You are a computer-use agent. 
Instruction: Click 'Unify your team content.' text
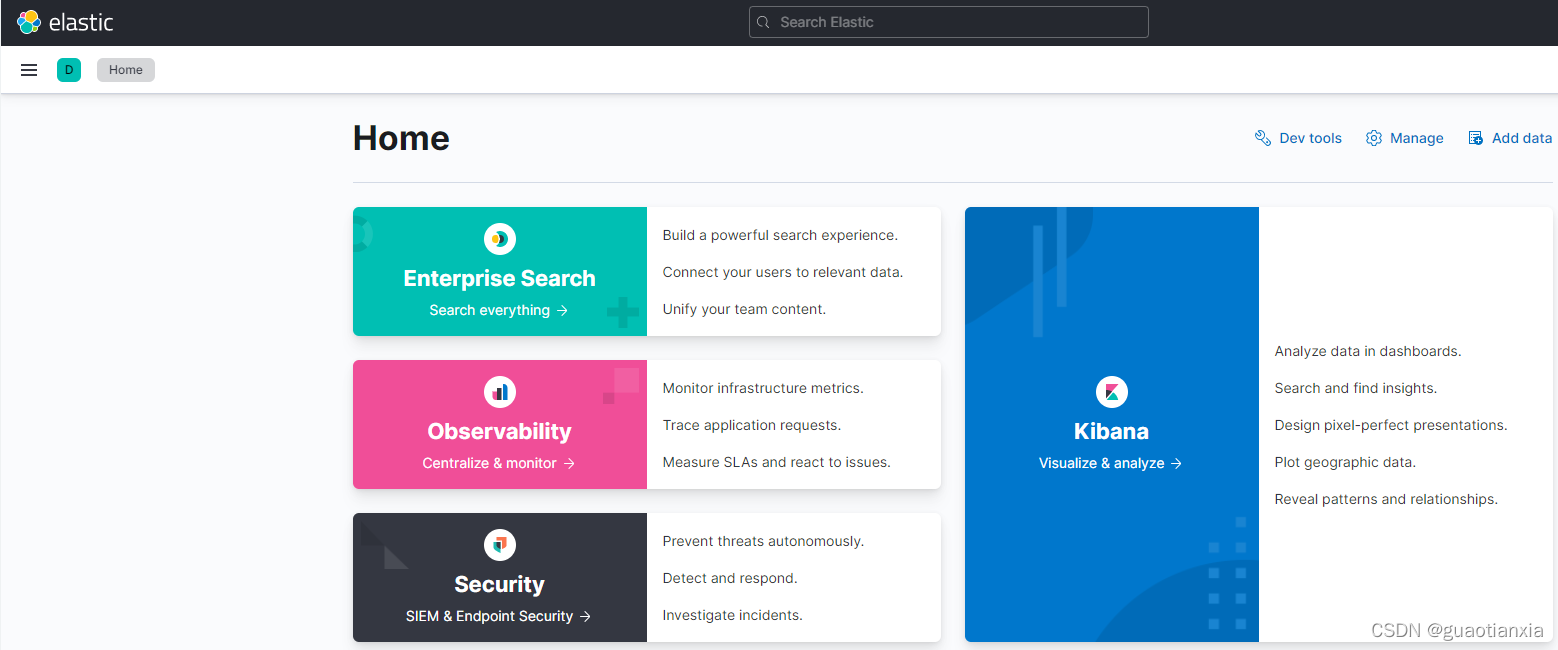pyautogui.click(x=744, y=309)
